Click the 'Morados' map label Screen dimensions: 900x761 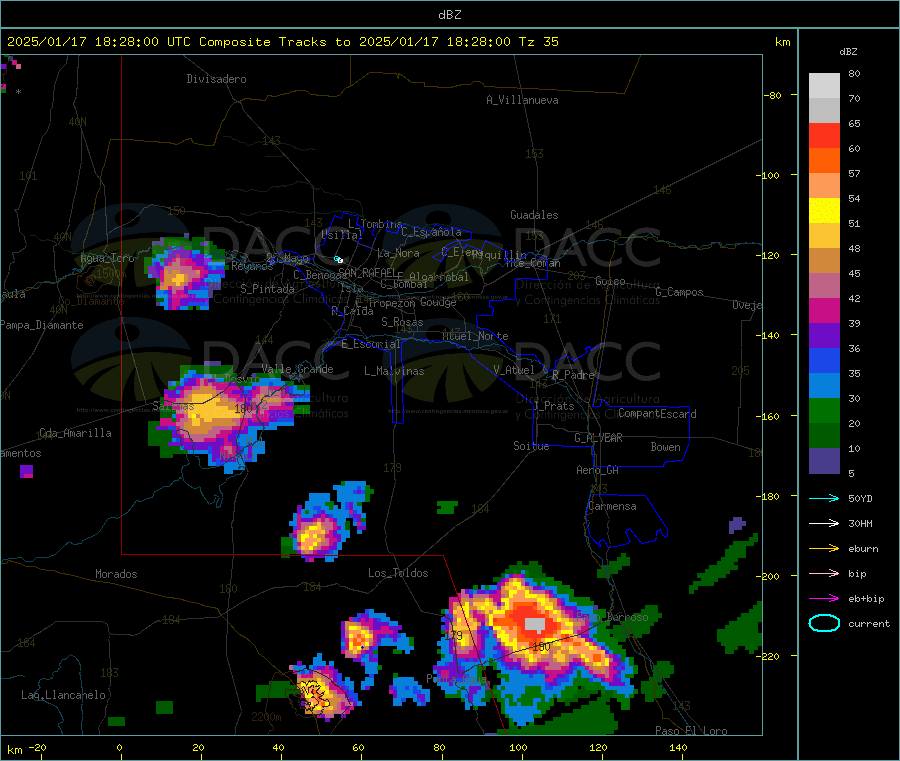[116, 574]
